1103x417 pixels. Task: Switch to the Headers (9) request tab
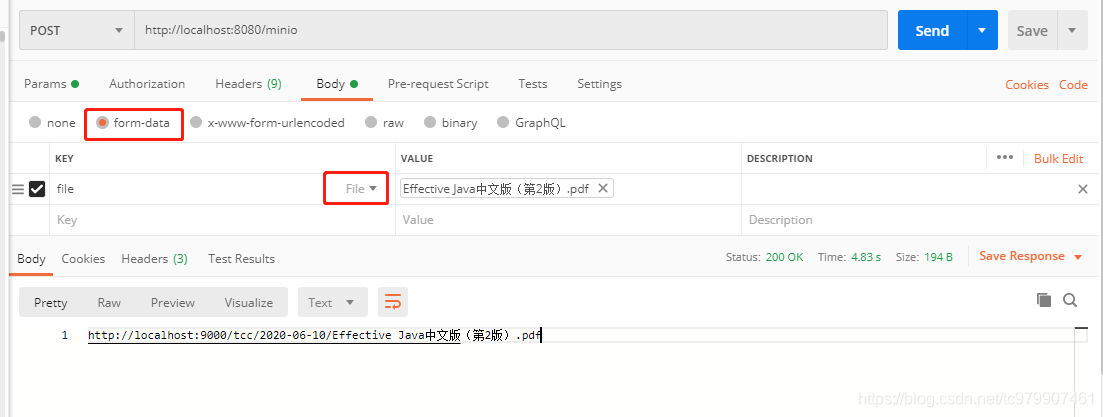pyautogui.click(x=248, y=84)
